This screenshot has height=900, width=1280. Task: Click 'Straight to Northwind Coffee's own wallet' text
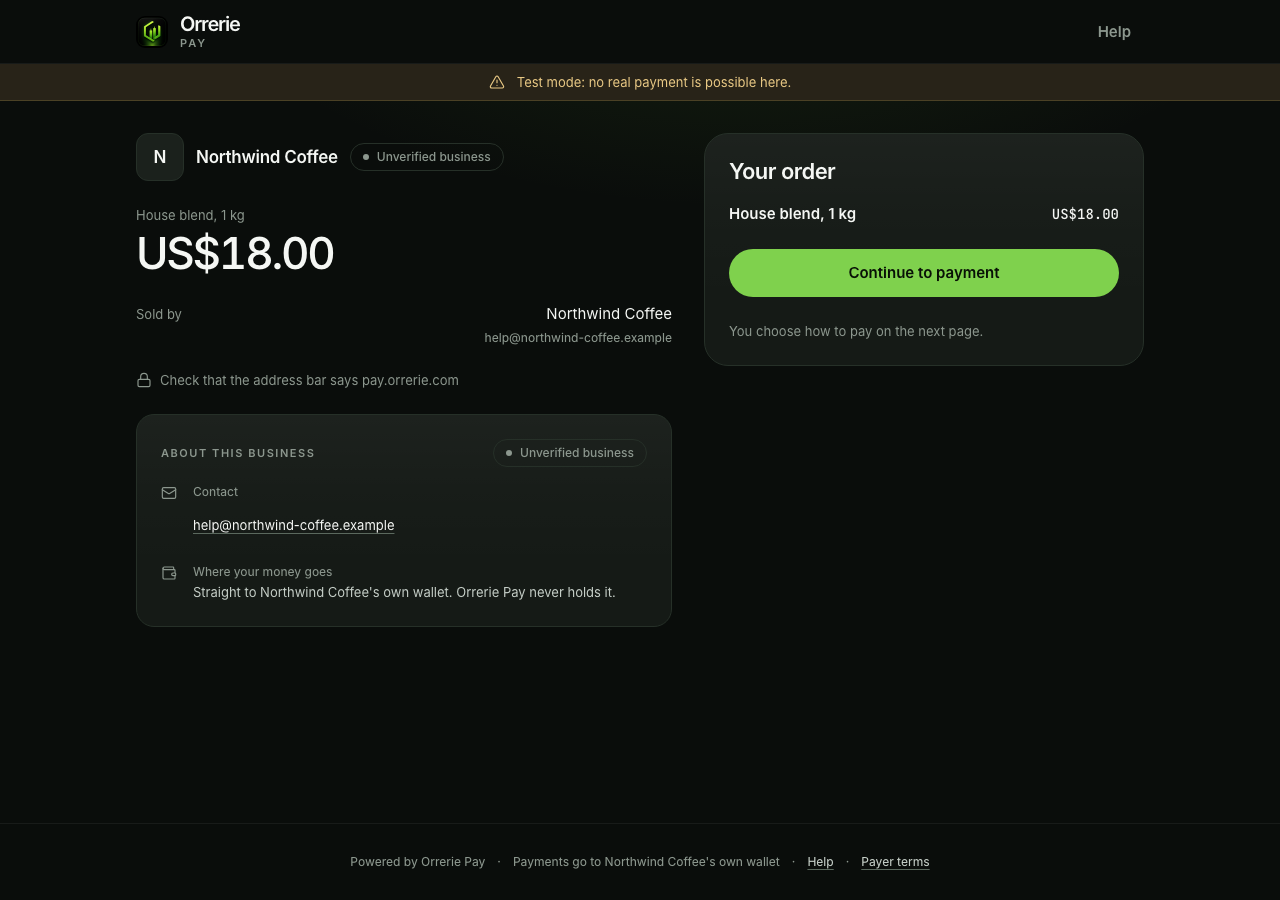coord(404,592)
